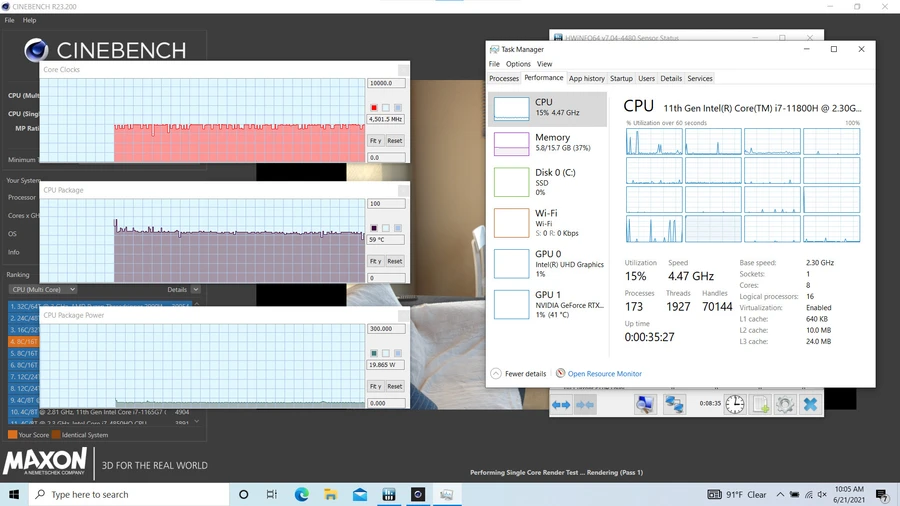
Task: Open HWiNFO system summary magnifier icon
Action: pos(645,404)
